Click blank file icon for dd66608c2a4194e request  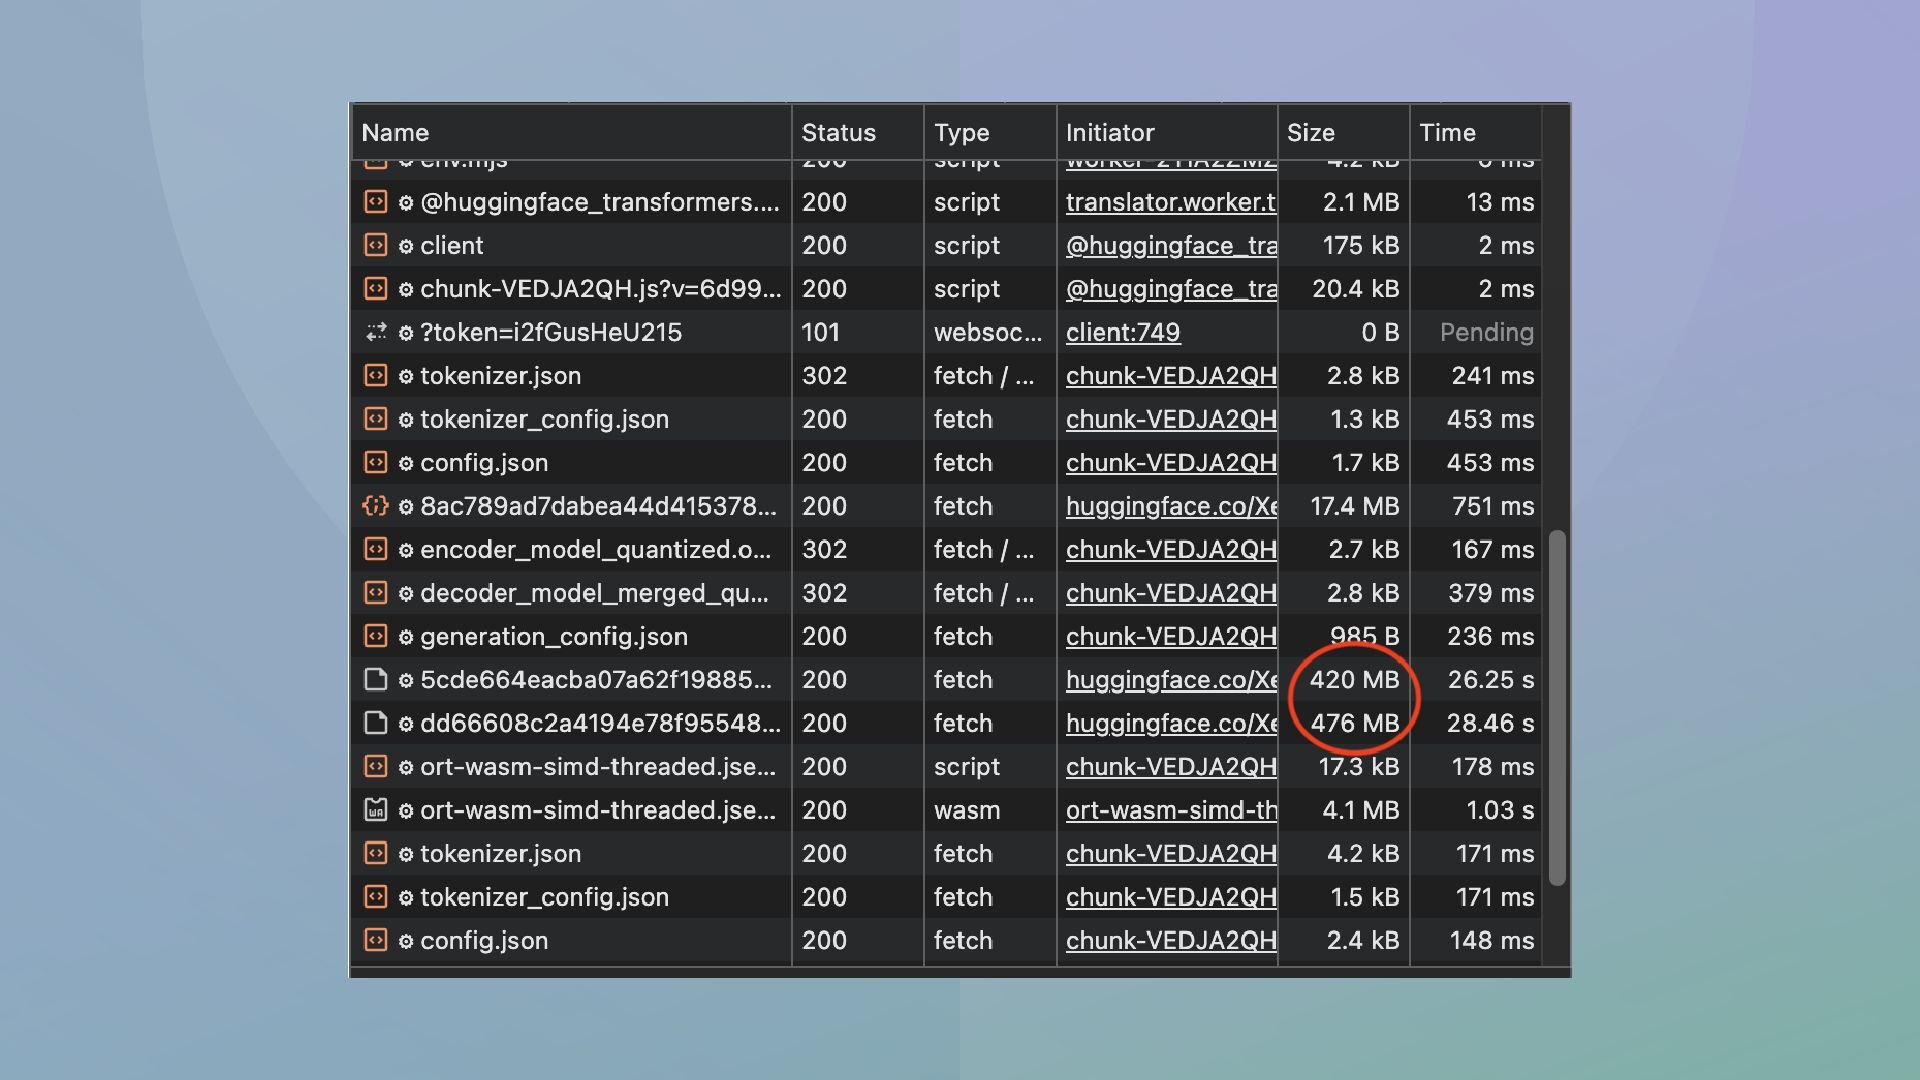point(375,723)
